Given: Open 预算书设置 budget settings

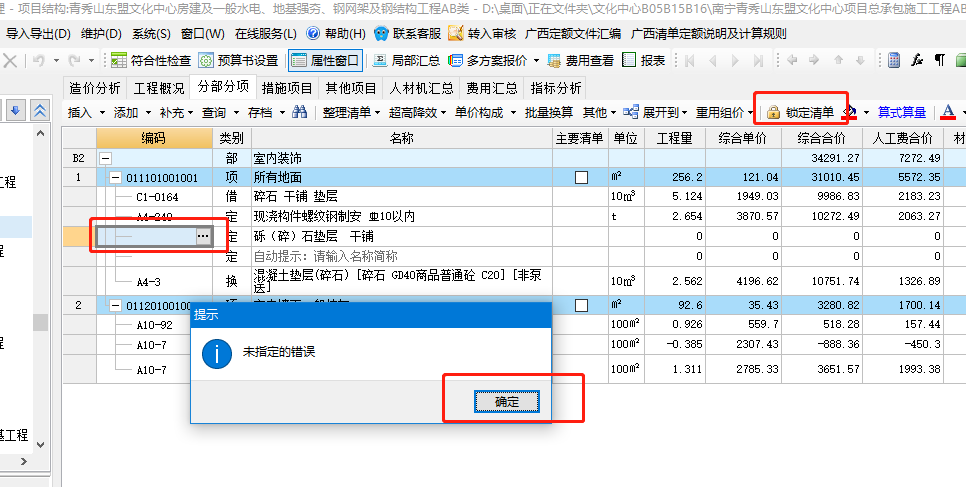Looking at the screenshot, I should 239,60.
